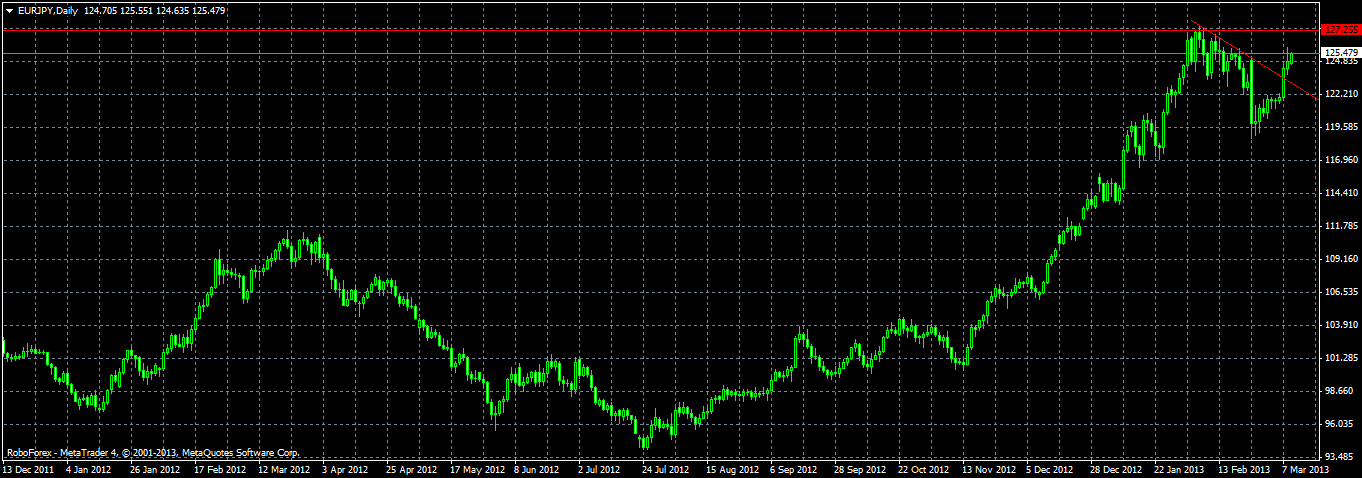The image size is (1362, 478).
Task: Click the small triangle beside EURJPY,Daily
Action: (9, 10)
